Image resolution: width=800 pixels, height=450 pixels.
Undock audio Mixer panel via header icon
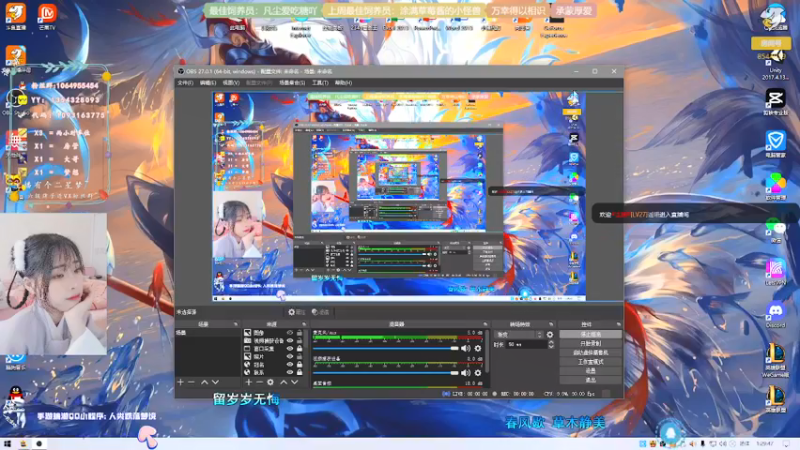point(485,324)
